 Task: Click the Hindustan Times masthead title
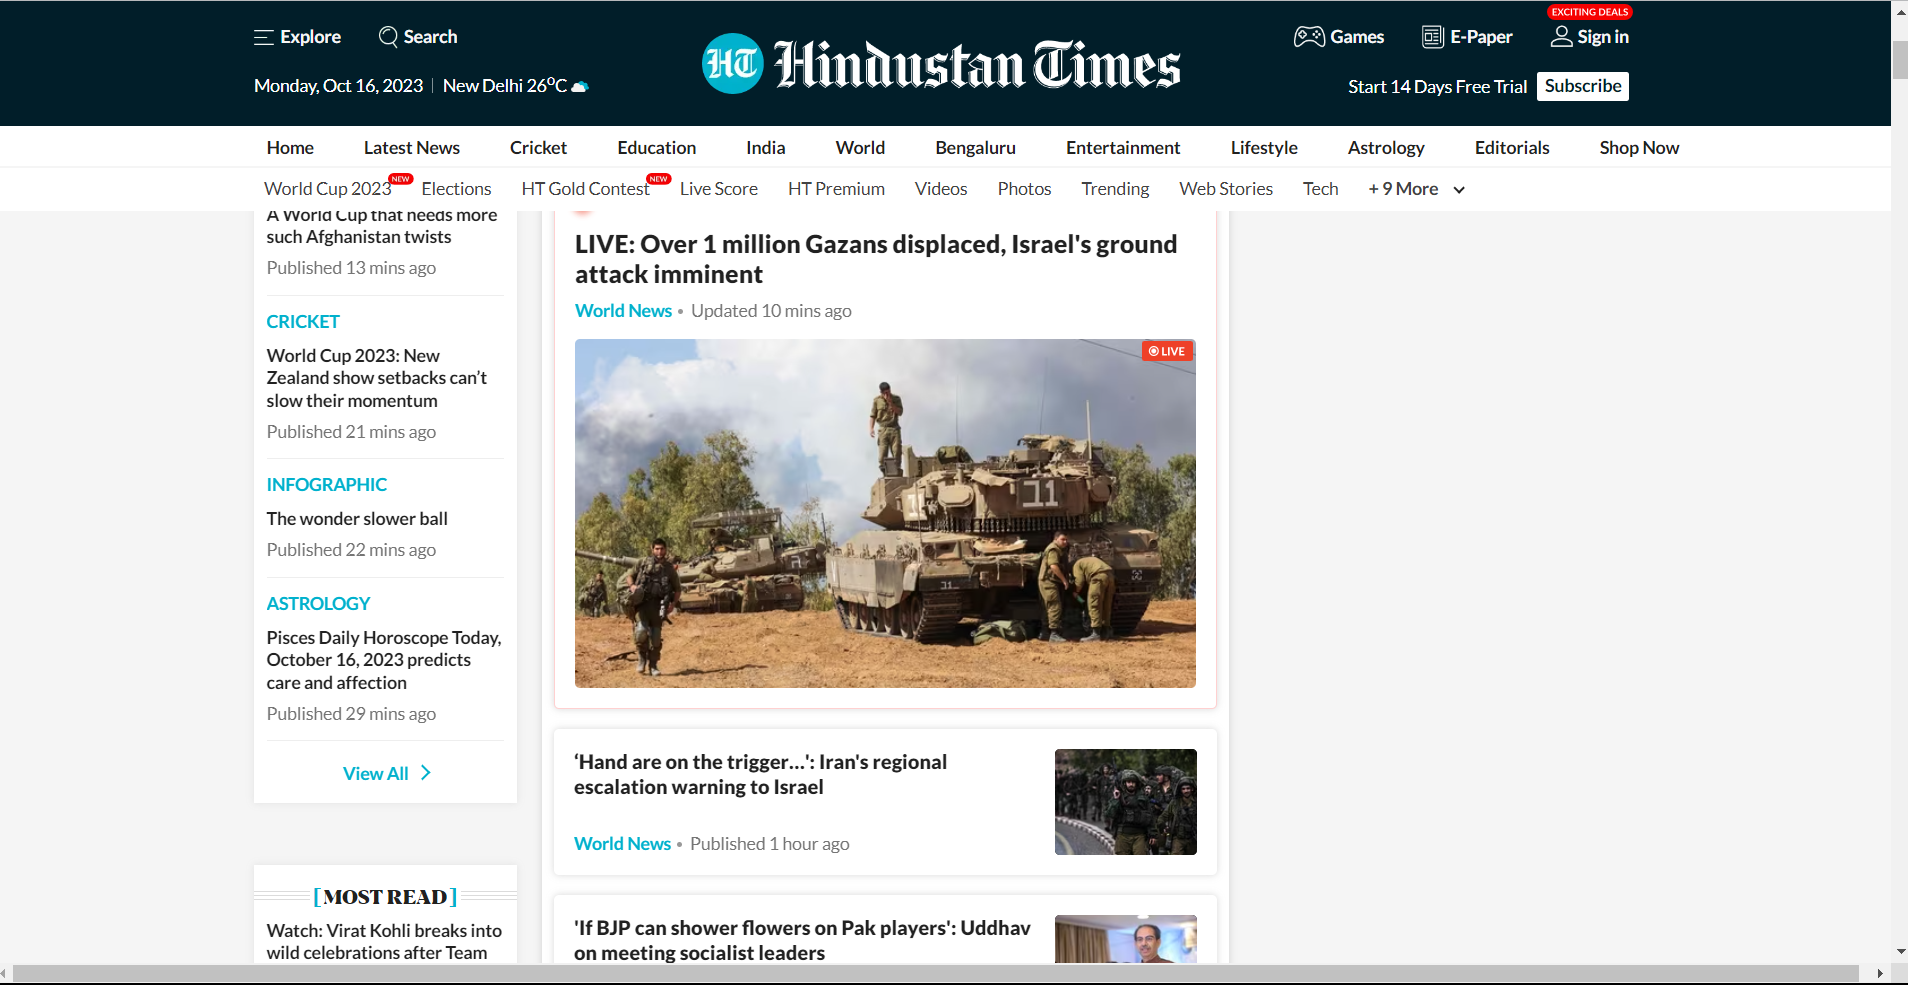point(977,65)
